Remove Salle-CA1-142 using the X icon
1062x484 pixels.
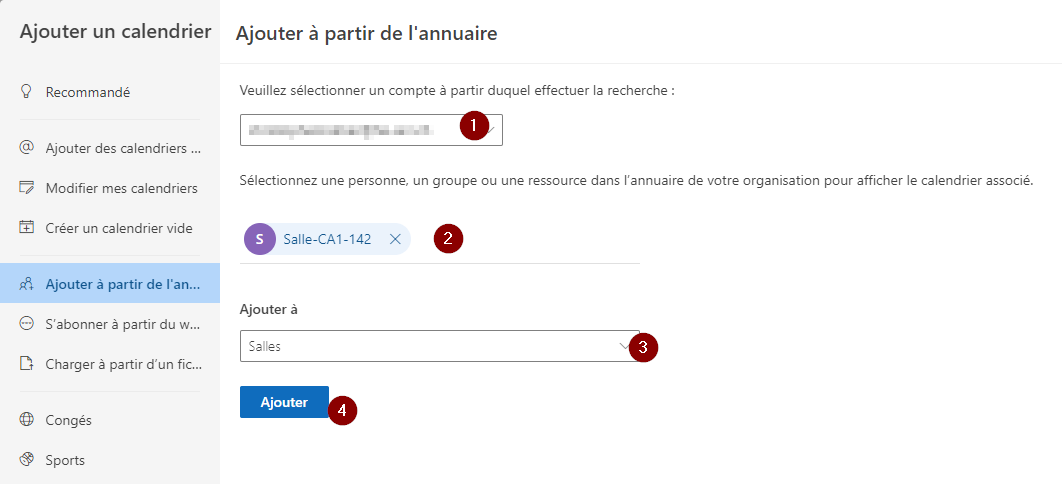point(396,239)
